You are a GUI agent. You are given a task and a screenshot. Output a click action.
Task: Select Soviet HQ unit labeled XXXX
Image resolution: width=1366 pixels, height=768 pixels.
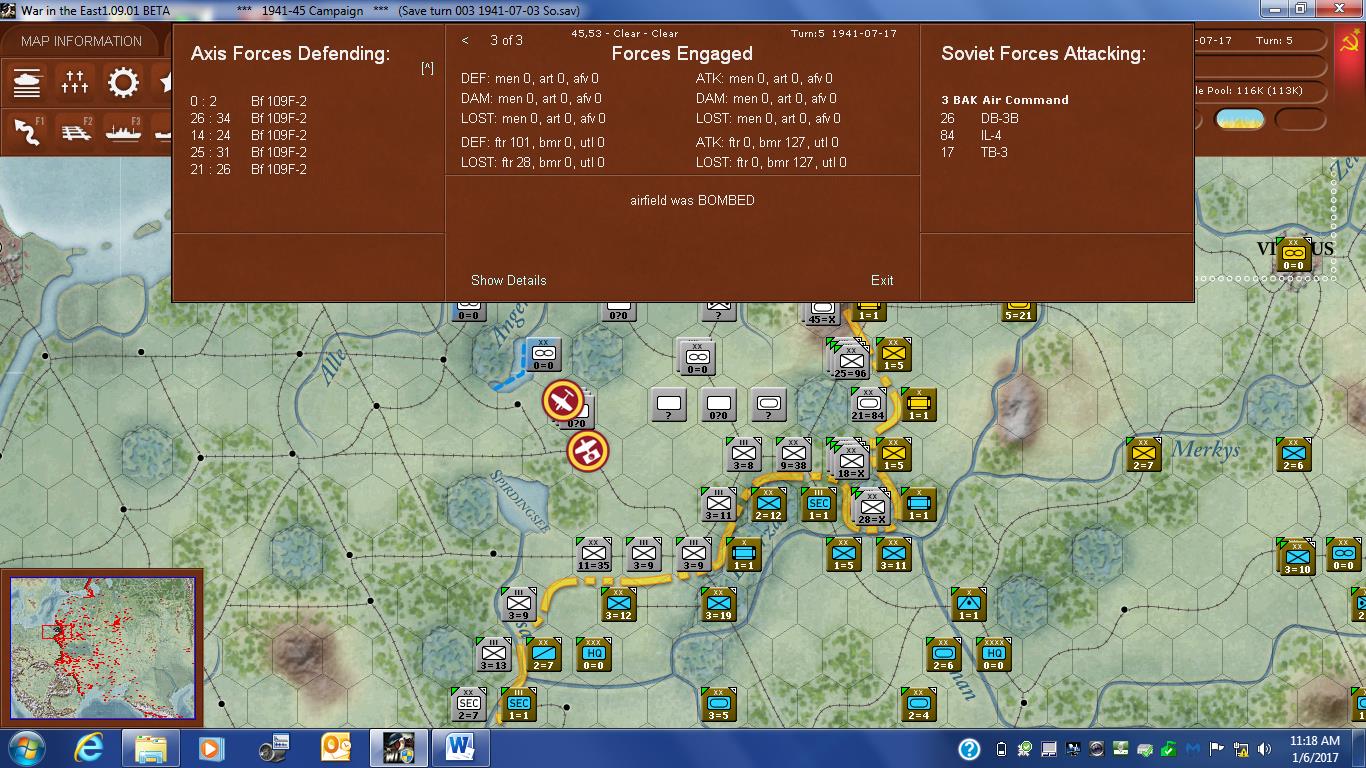pyautogui.click(x=993, y=654)
